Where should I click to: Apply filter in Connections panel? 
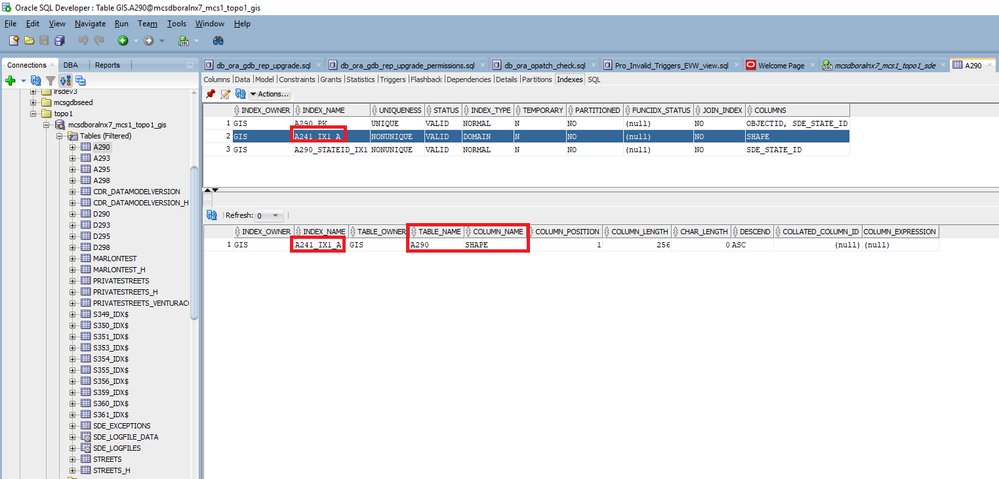(x=50, y=81)
